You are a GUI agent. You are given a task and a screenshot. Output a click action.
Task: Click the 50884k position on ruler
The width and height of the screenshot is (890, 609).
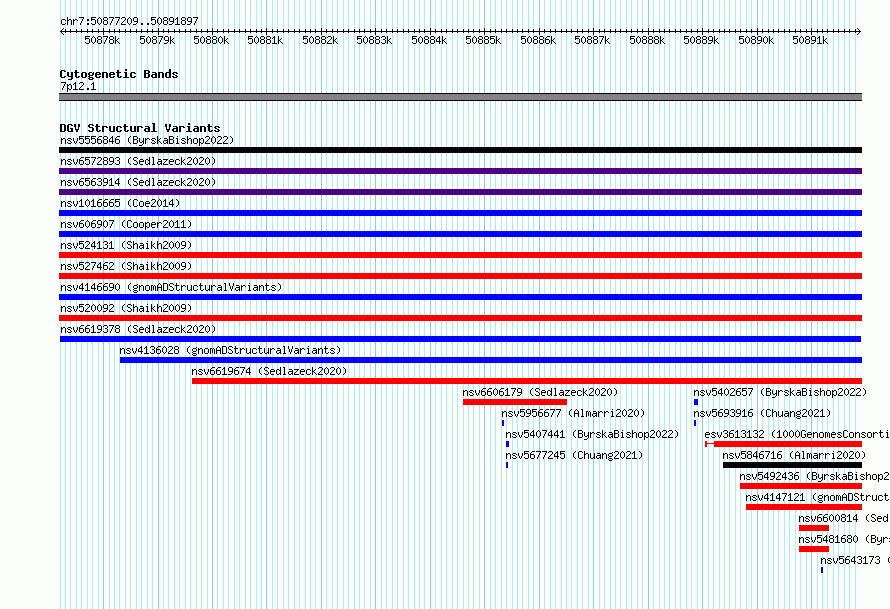point(429,40)
